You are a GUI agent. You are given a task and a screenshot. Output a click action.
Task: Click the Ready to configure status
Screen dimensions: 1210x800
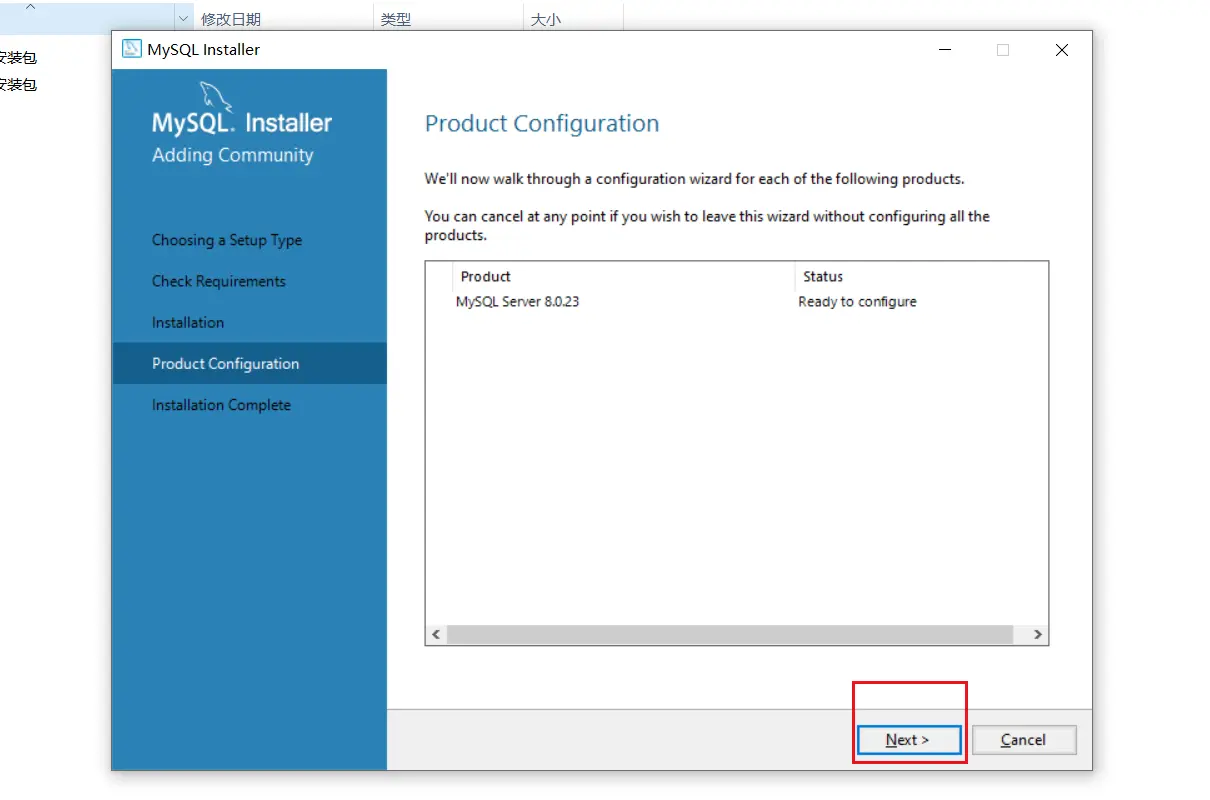[x=857, y=301]
